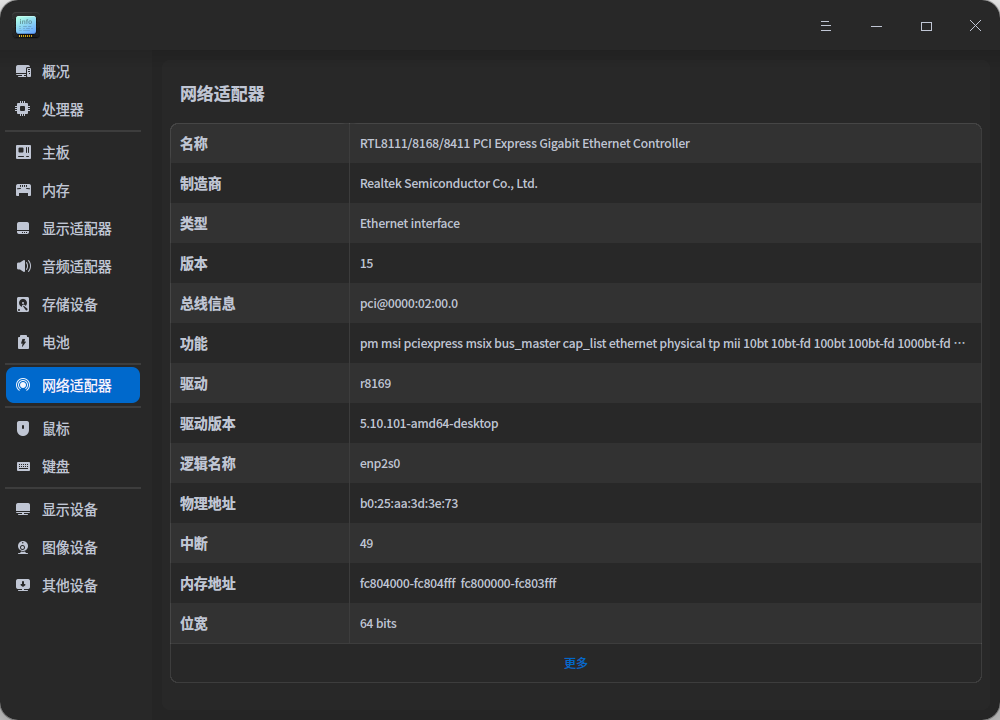1000x720 pixels.
Task: Open the hamburger menu at top right
Action: 825,26
